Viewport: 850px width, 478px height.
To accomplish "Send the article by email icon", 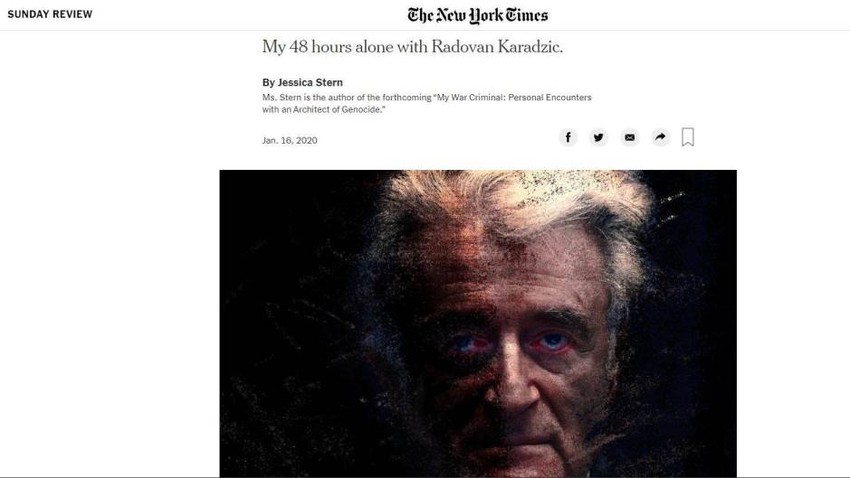I will pyautogui.click(x=629, y=138).
